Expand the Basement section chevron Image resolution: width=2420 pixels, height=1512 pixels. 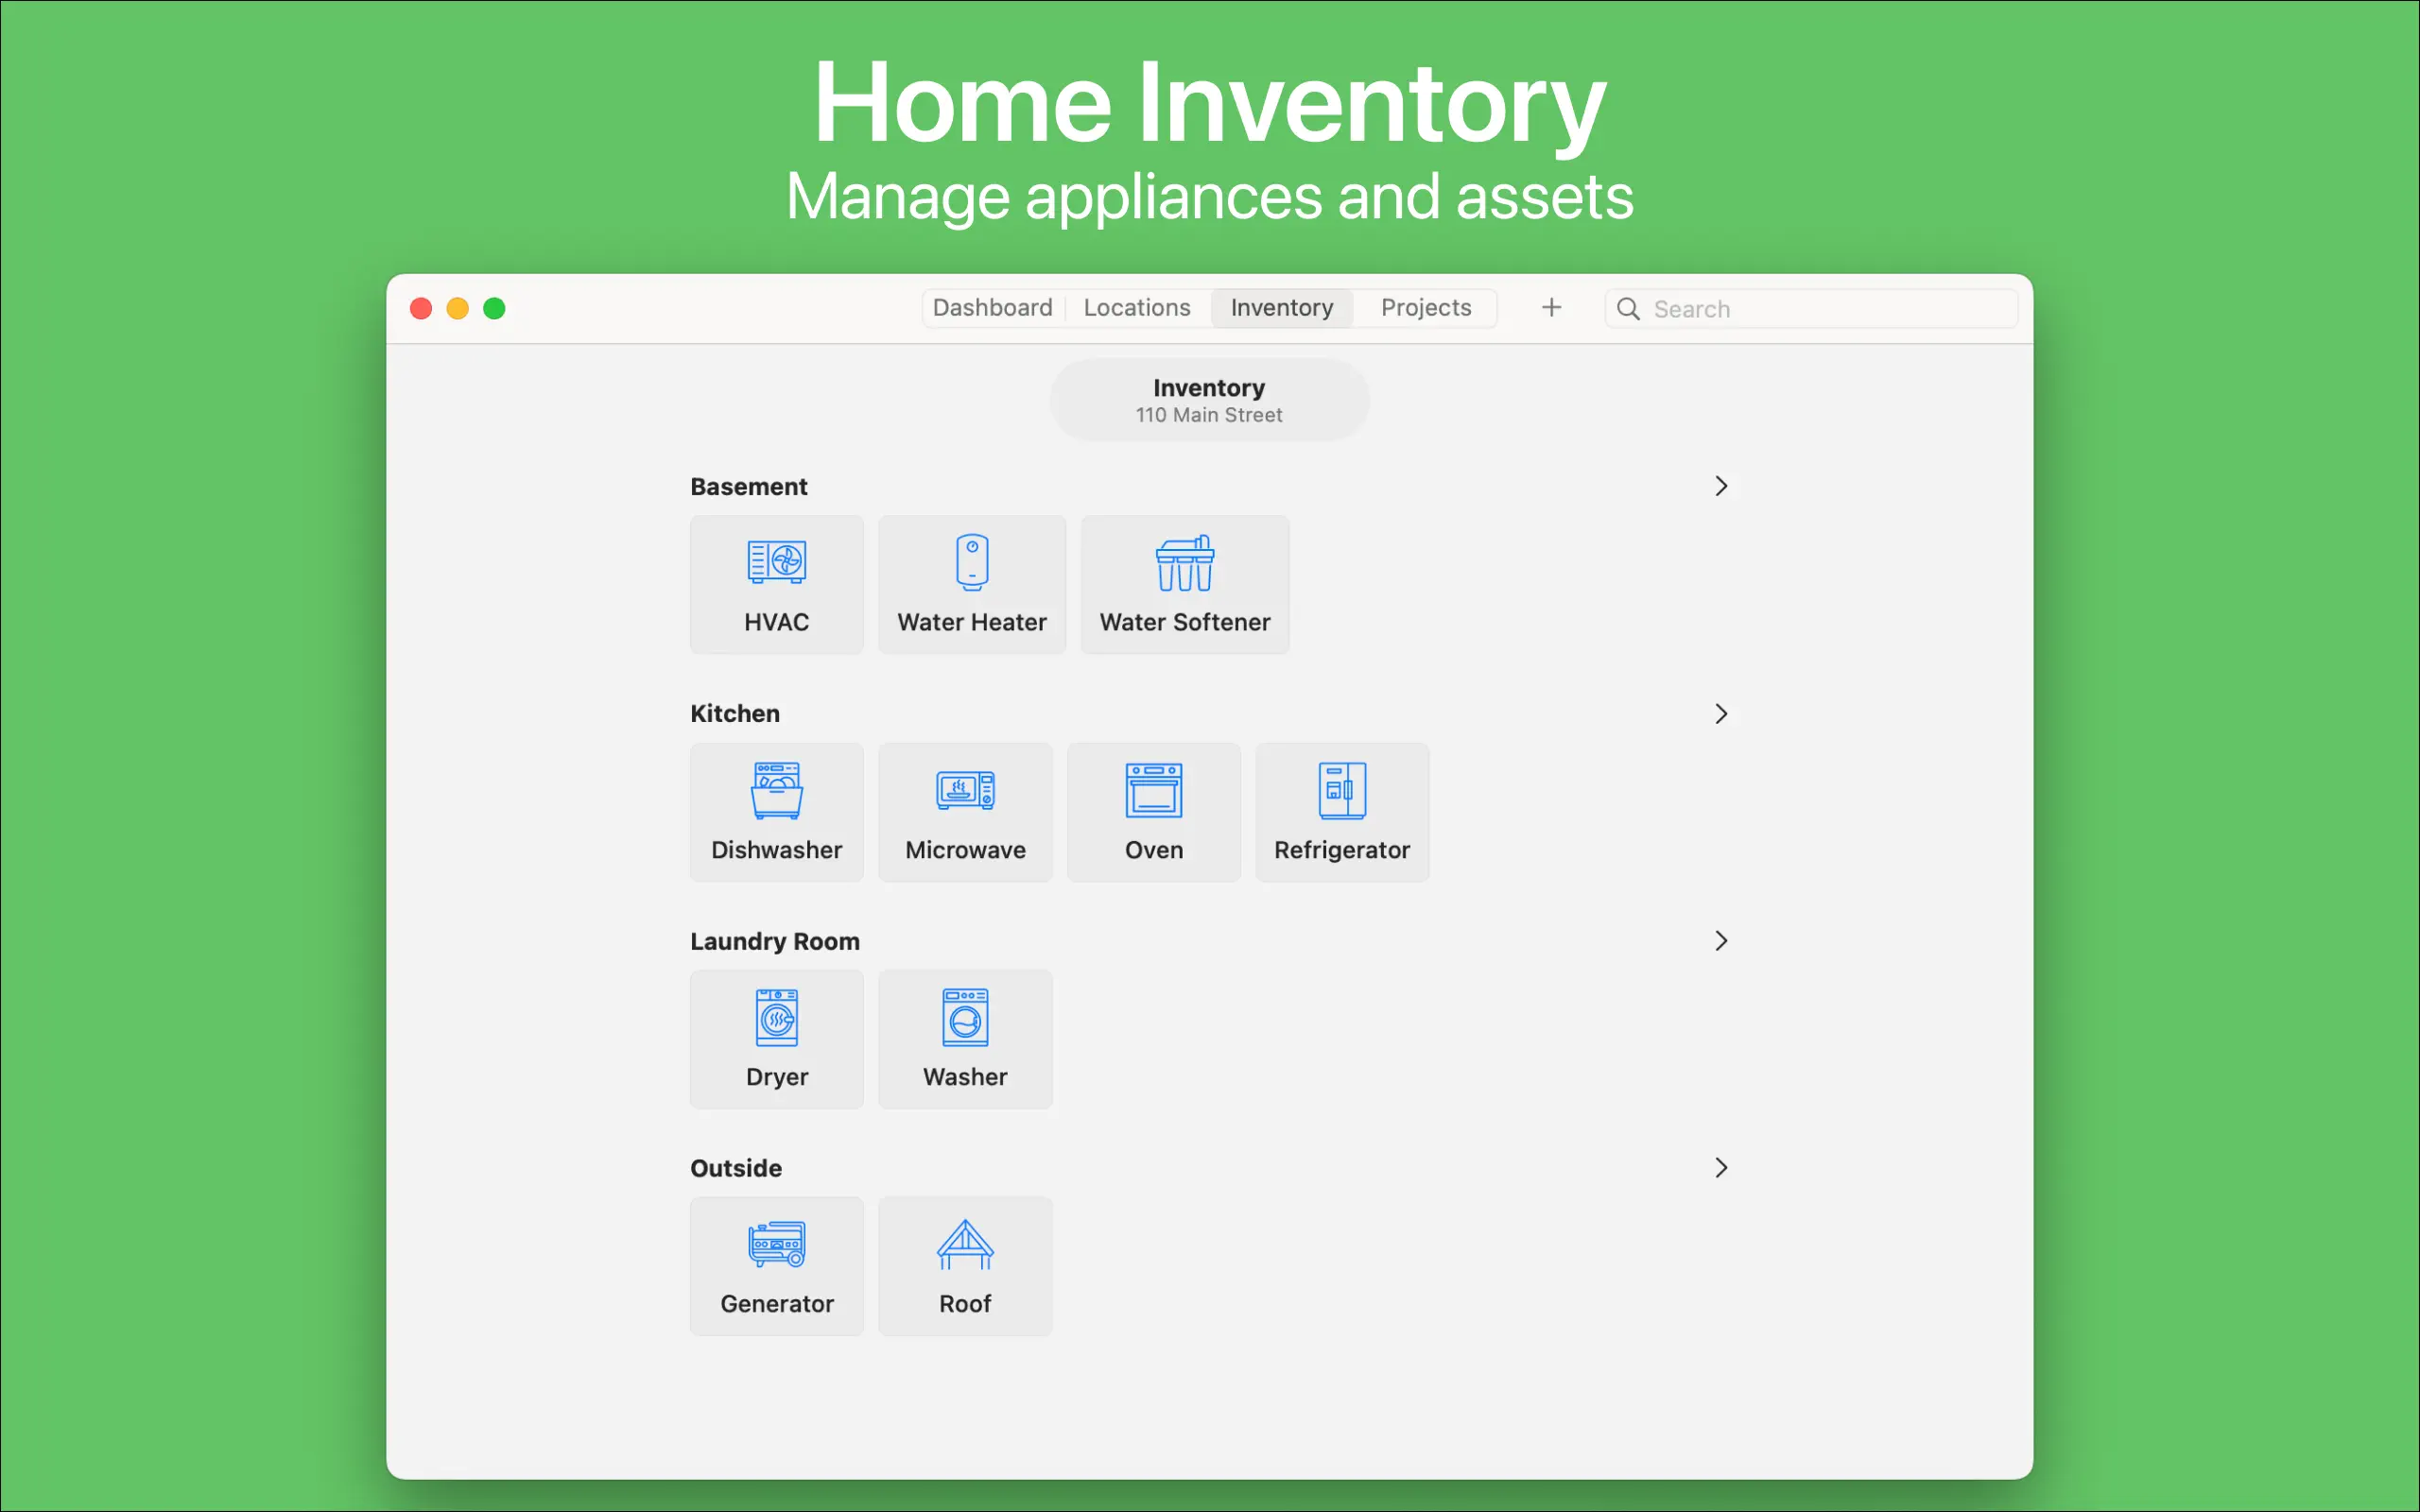tap(1720, 486)
